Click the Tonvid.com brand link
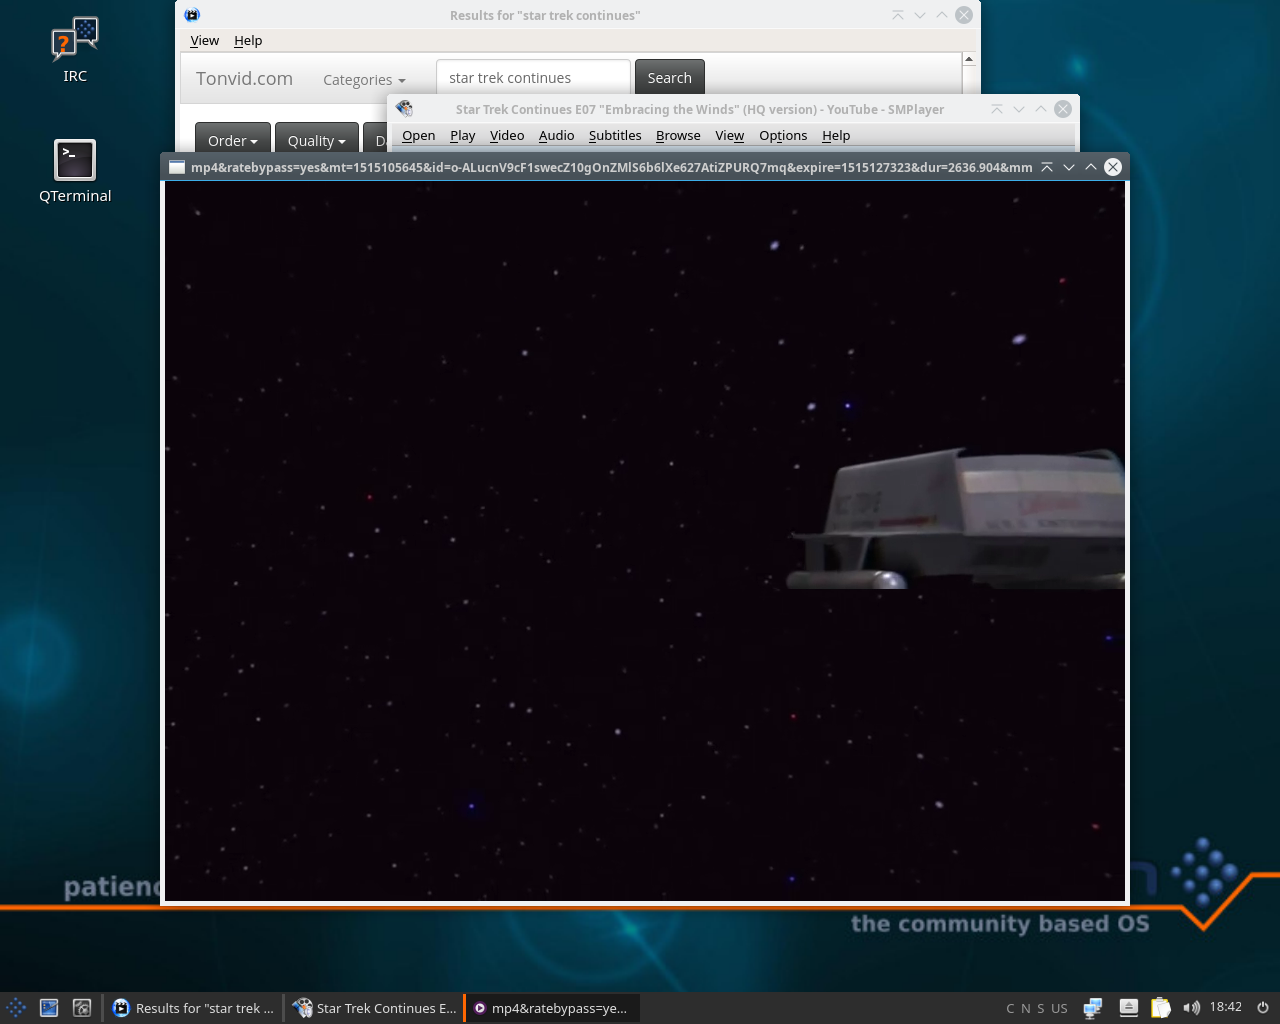1280x1024 pixels. pyautogui.click(x=244, y=79)
